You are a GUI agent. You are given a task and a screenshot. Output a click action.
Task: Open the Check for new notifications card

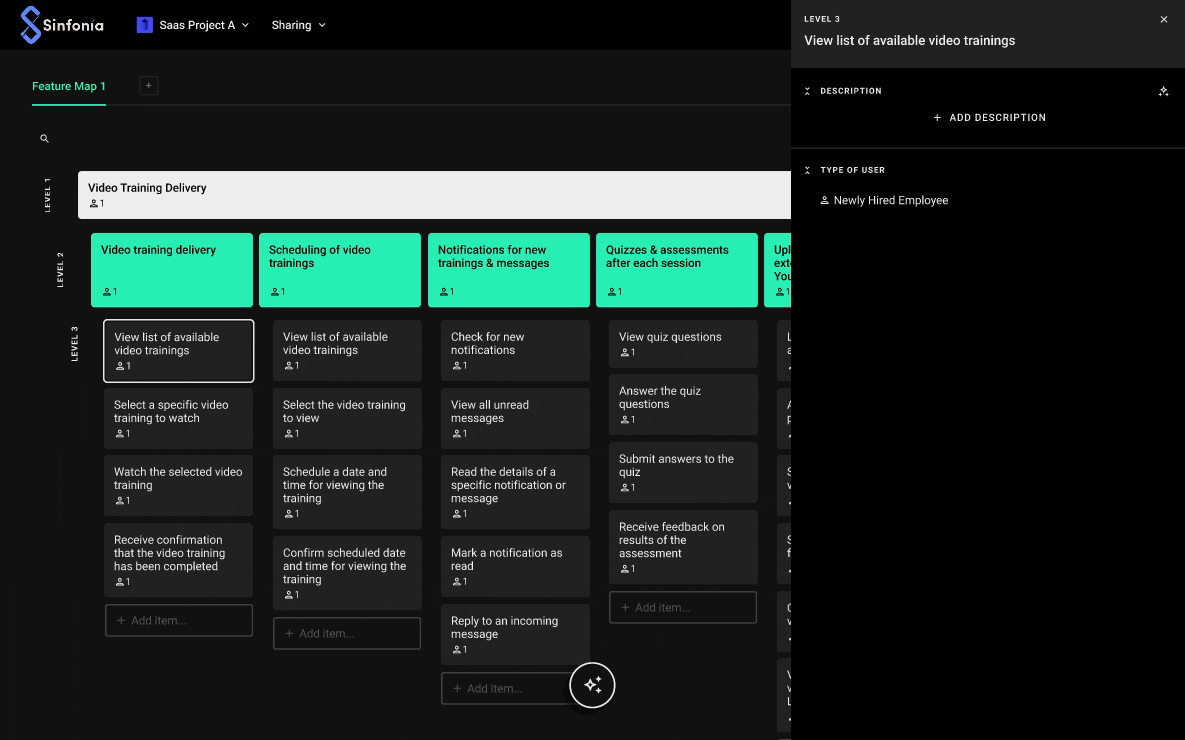(x=515, y=350)
